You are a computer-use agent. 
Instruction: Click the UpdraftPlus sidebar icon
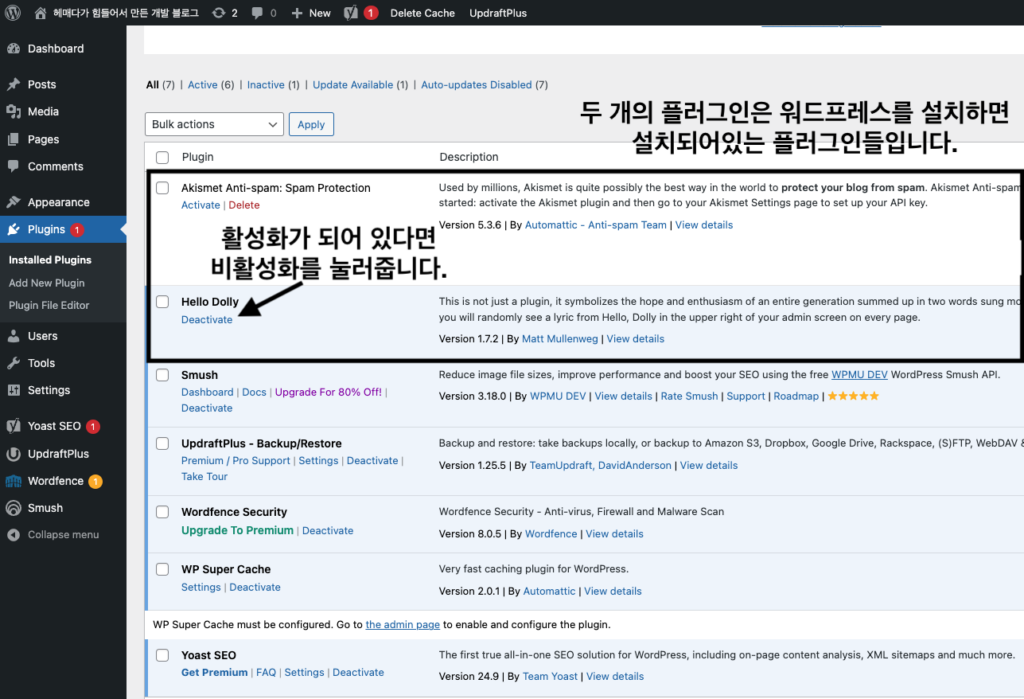tap(14, 454)
